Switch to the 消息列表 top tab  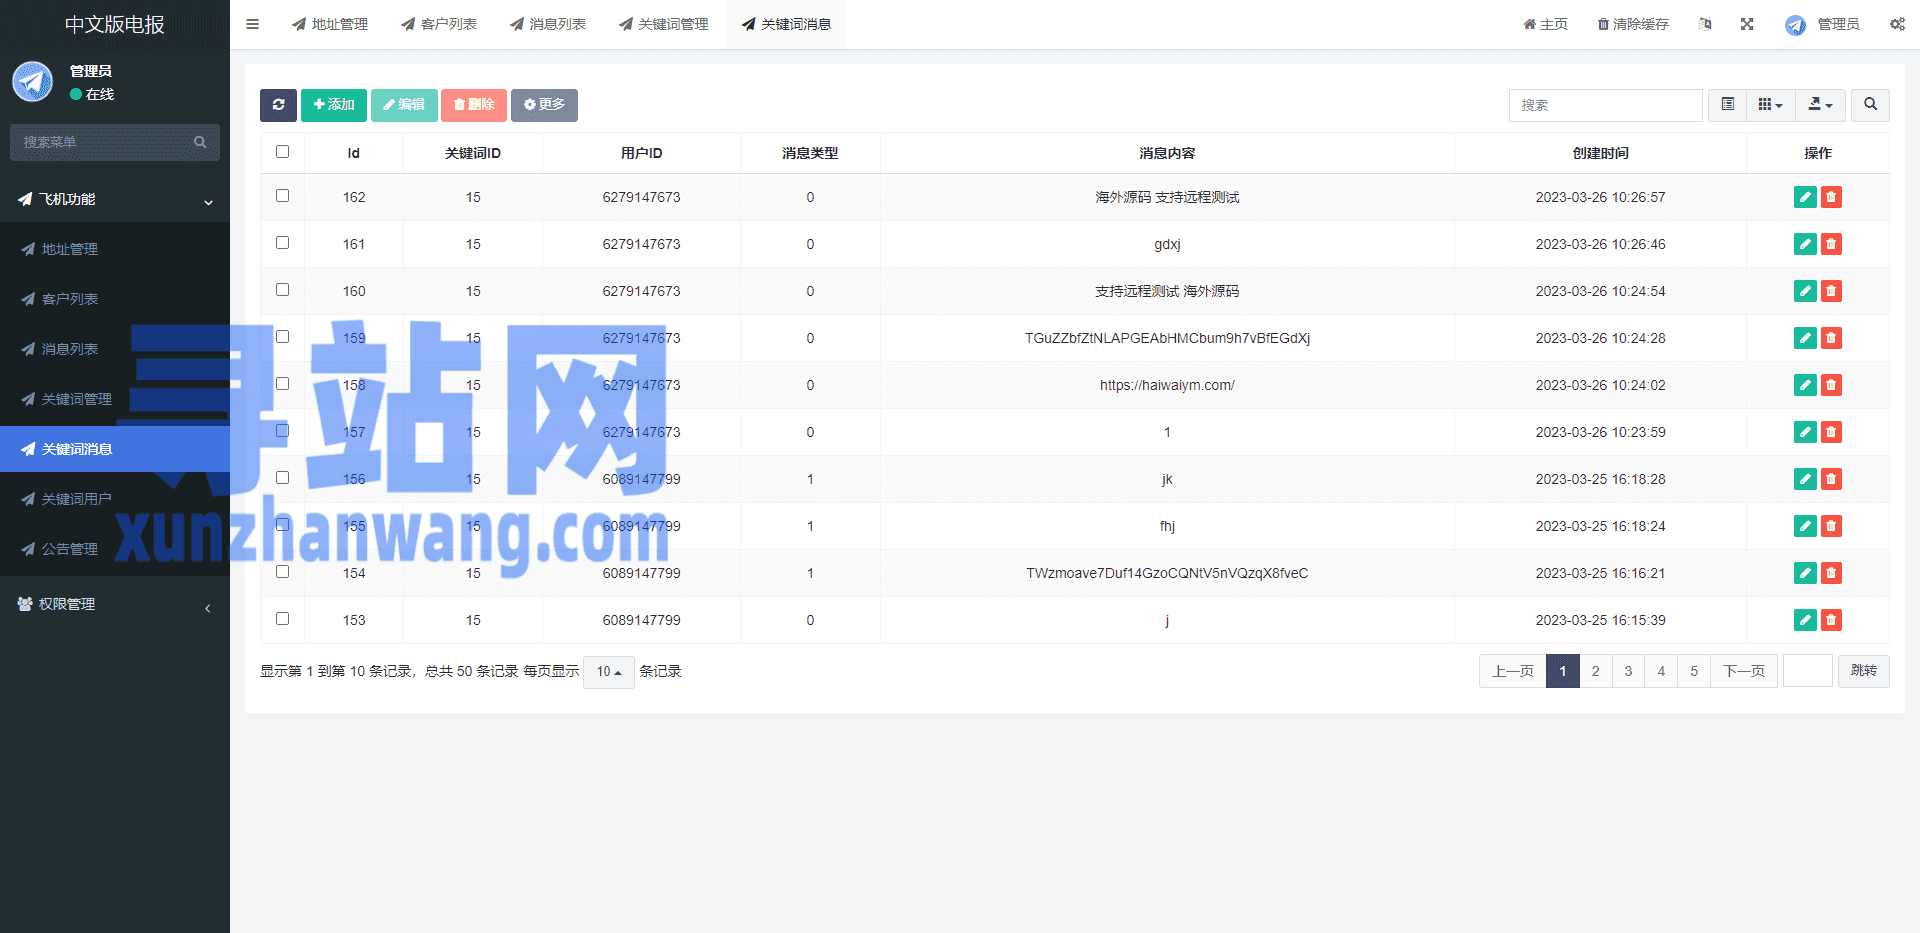(548, 24)
